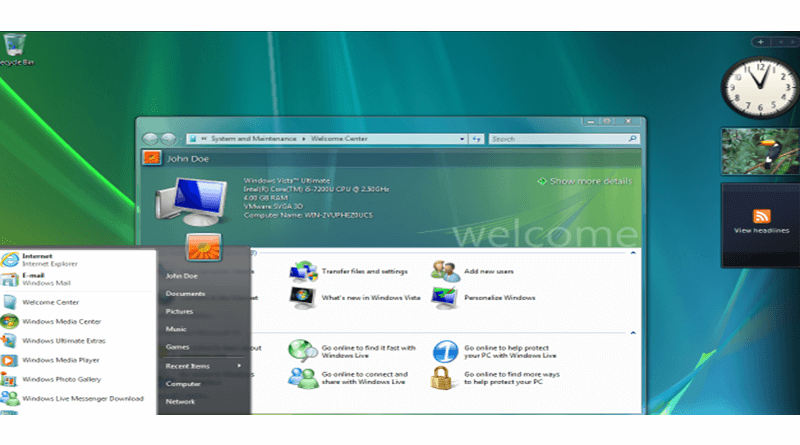Image resolution: width=800 pixels, height=445 pixels.
Task: Open the address bar history dropdown arrow
Action: (x=462, y=139)
